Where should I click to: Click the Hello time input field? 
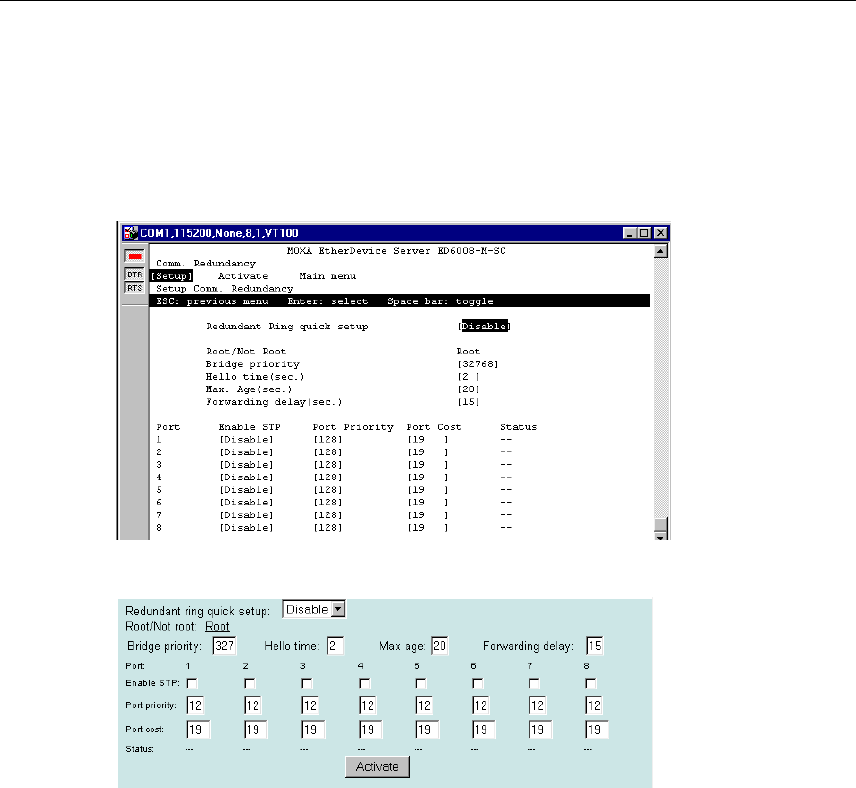335,646
